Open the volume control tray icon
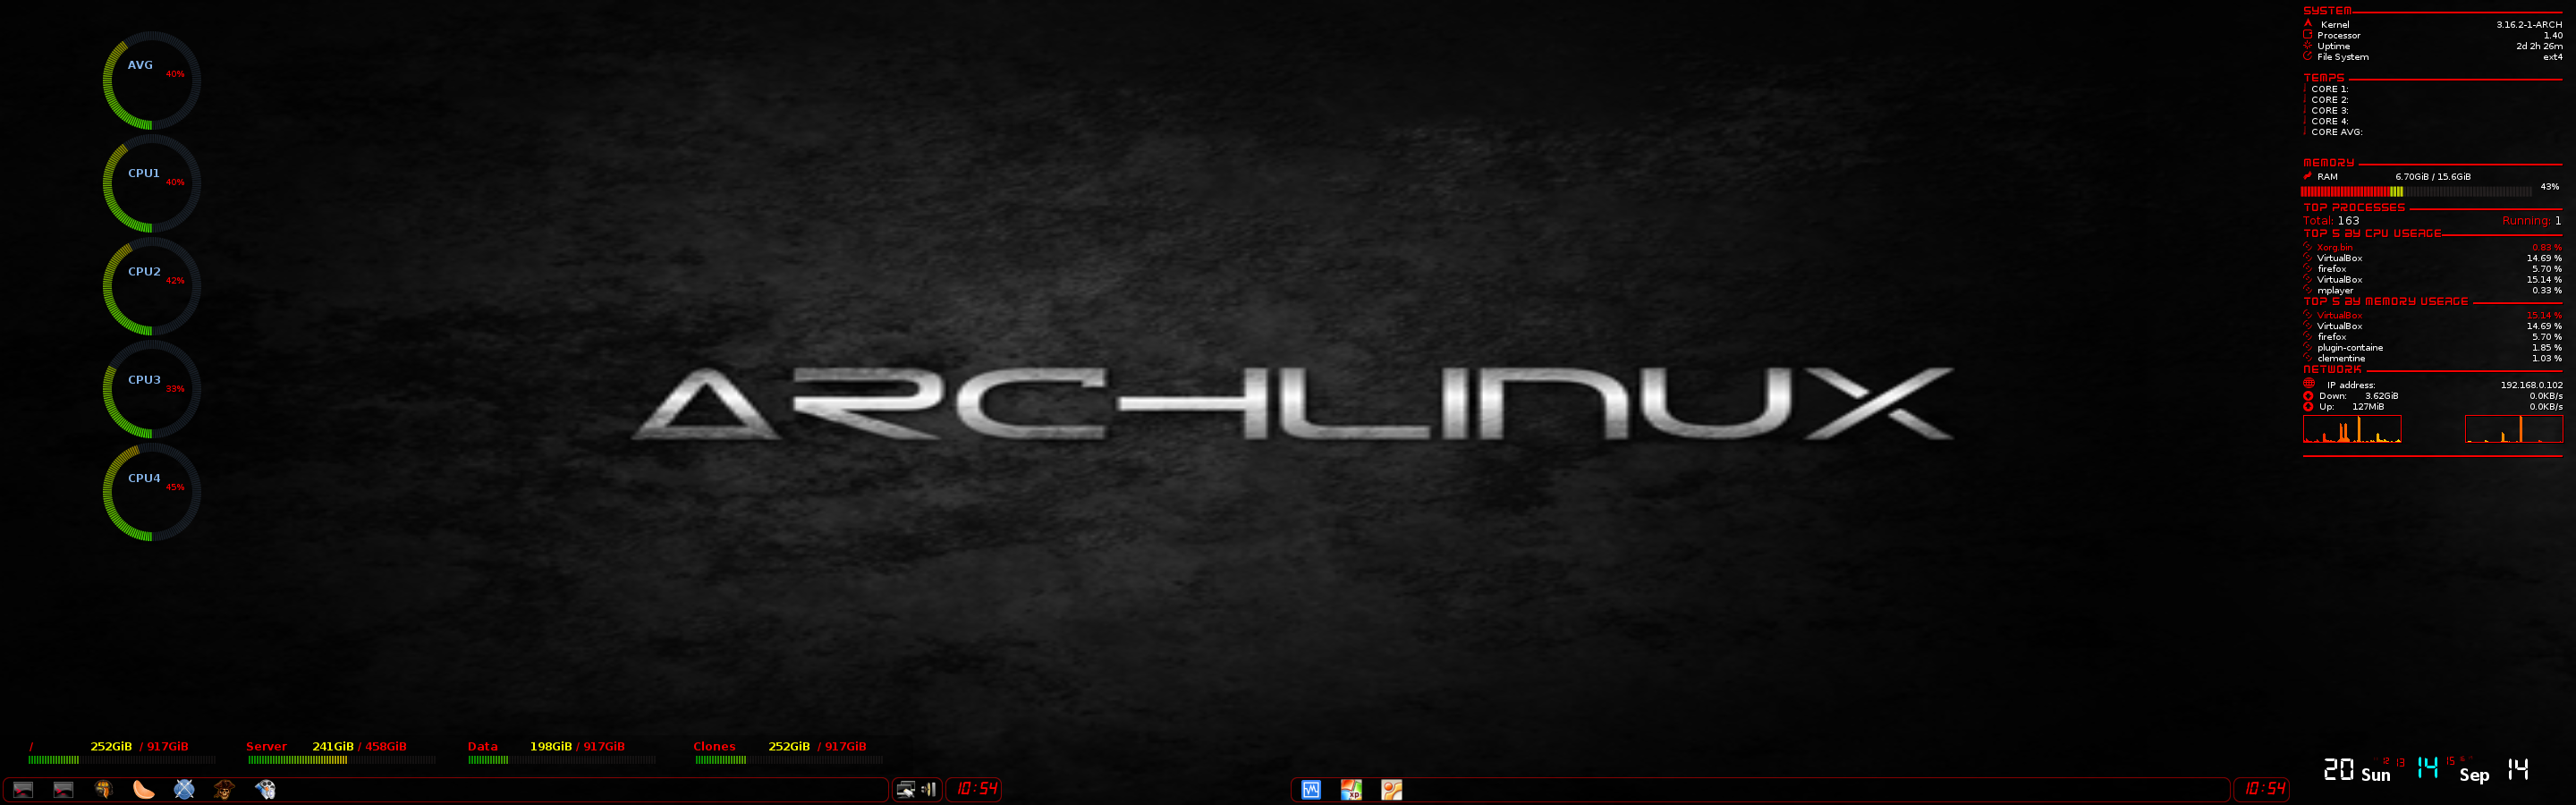2576x805 pixels. coord(929,790)
